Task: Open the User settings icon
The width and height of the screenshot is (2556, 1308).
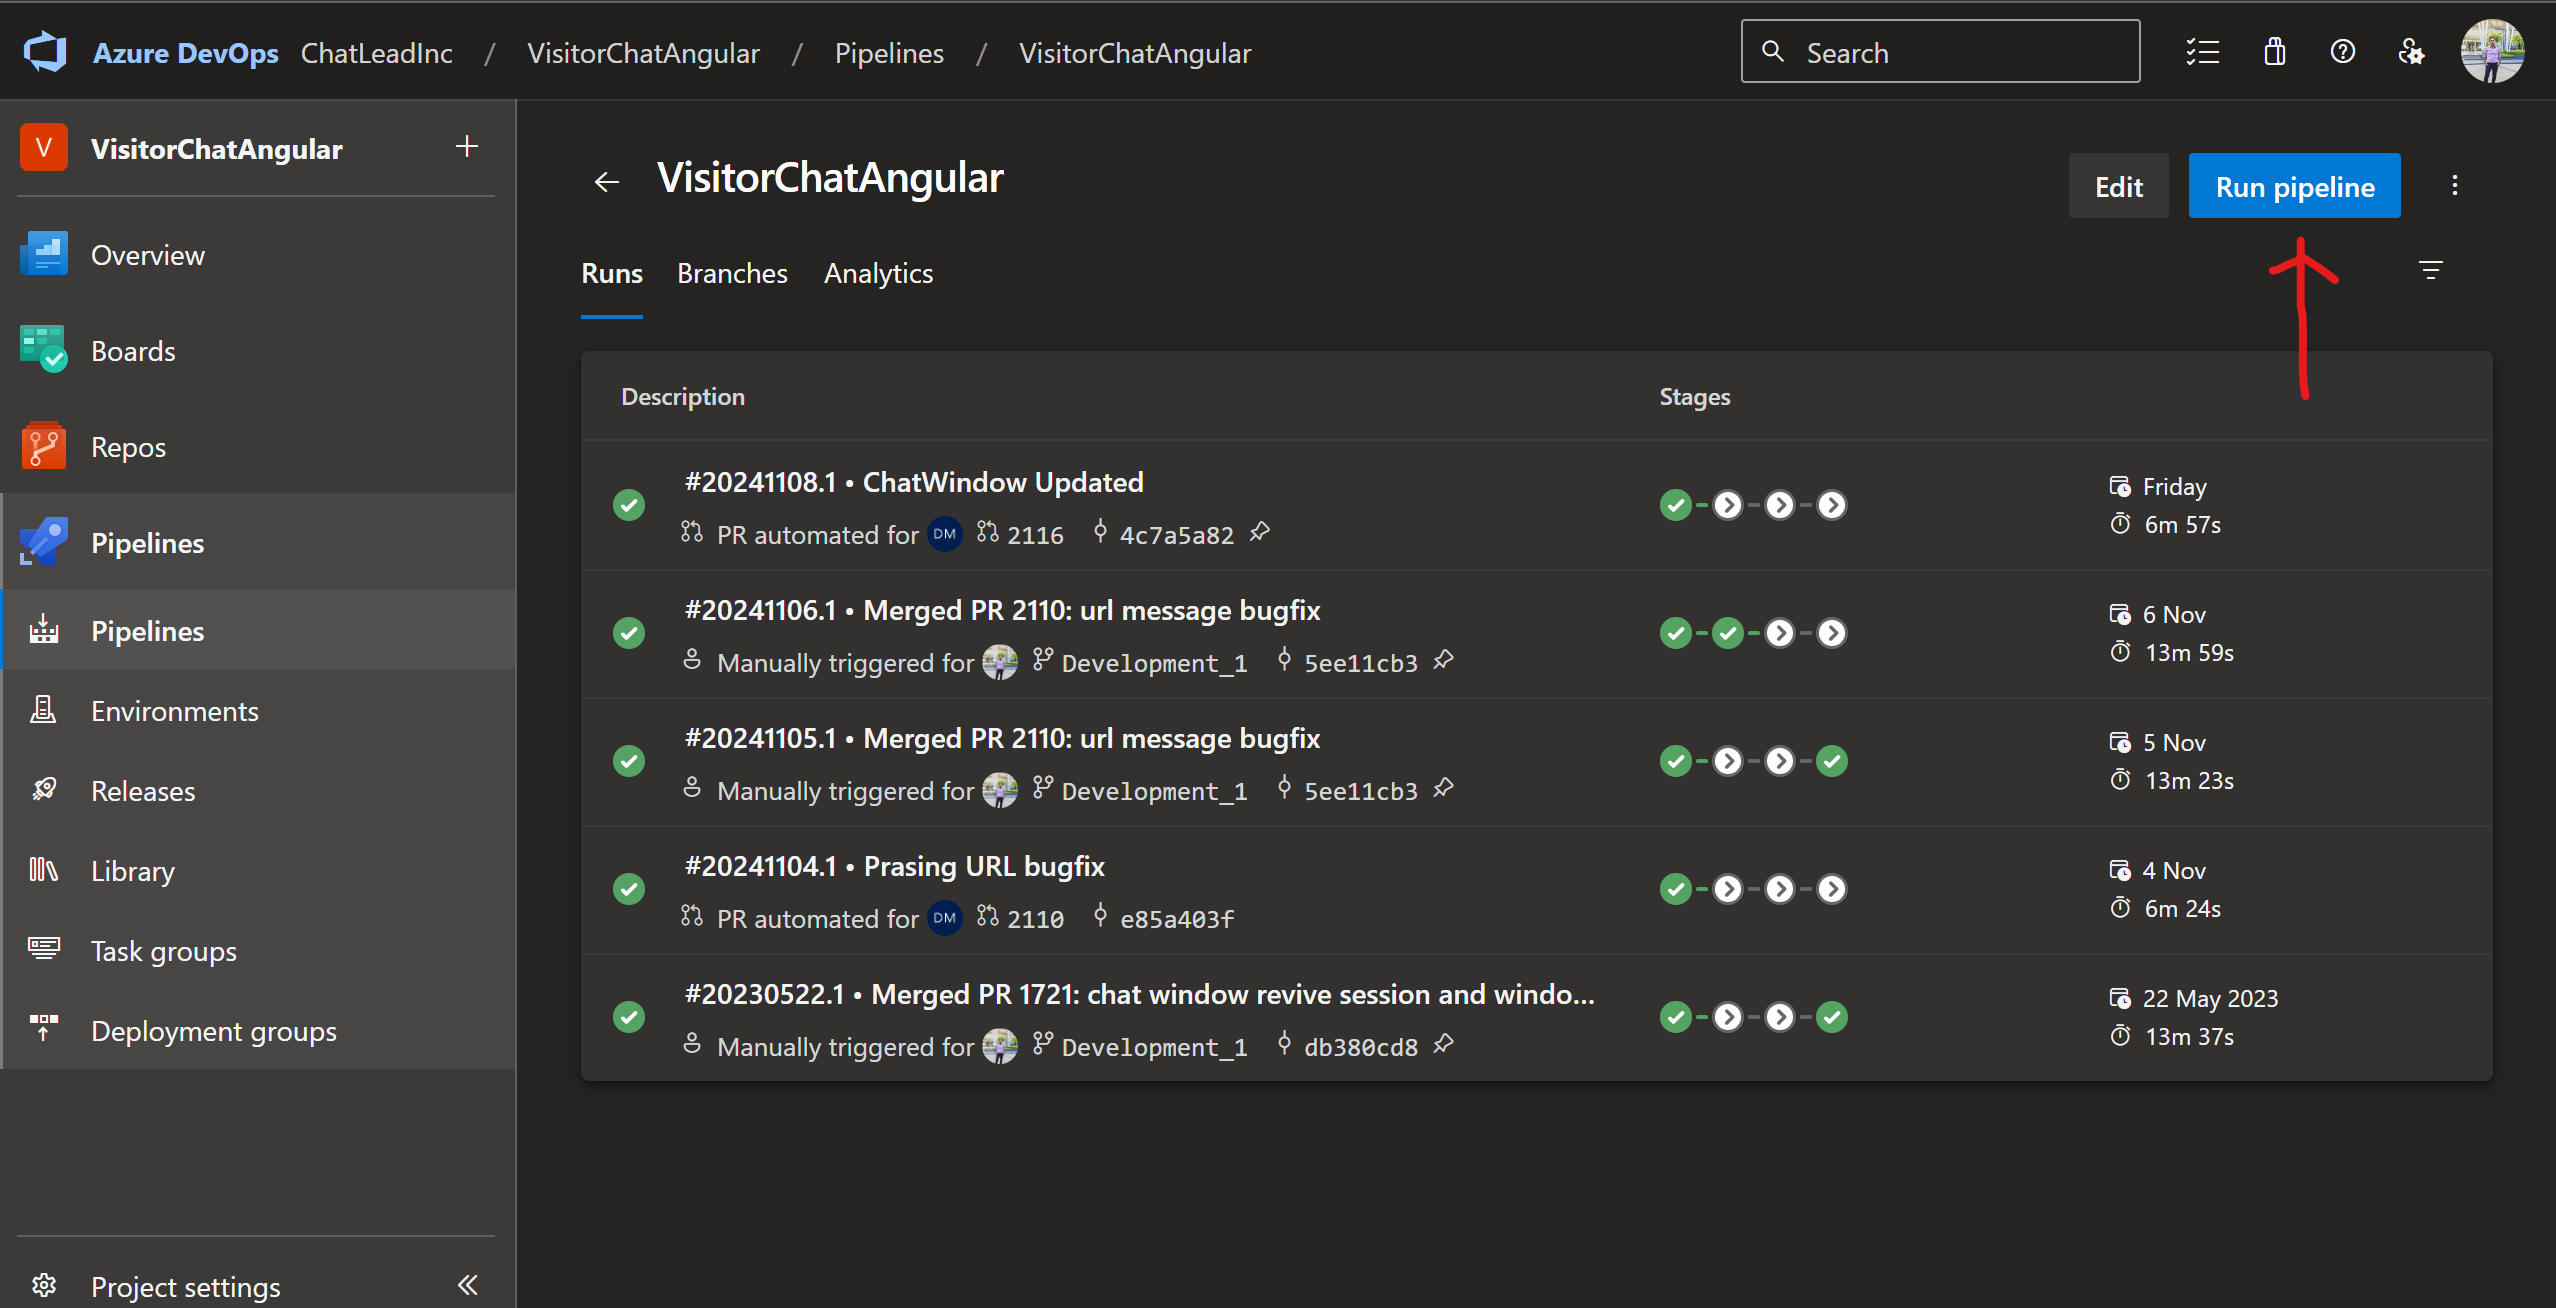Action: click(x=2411, y=52)
